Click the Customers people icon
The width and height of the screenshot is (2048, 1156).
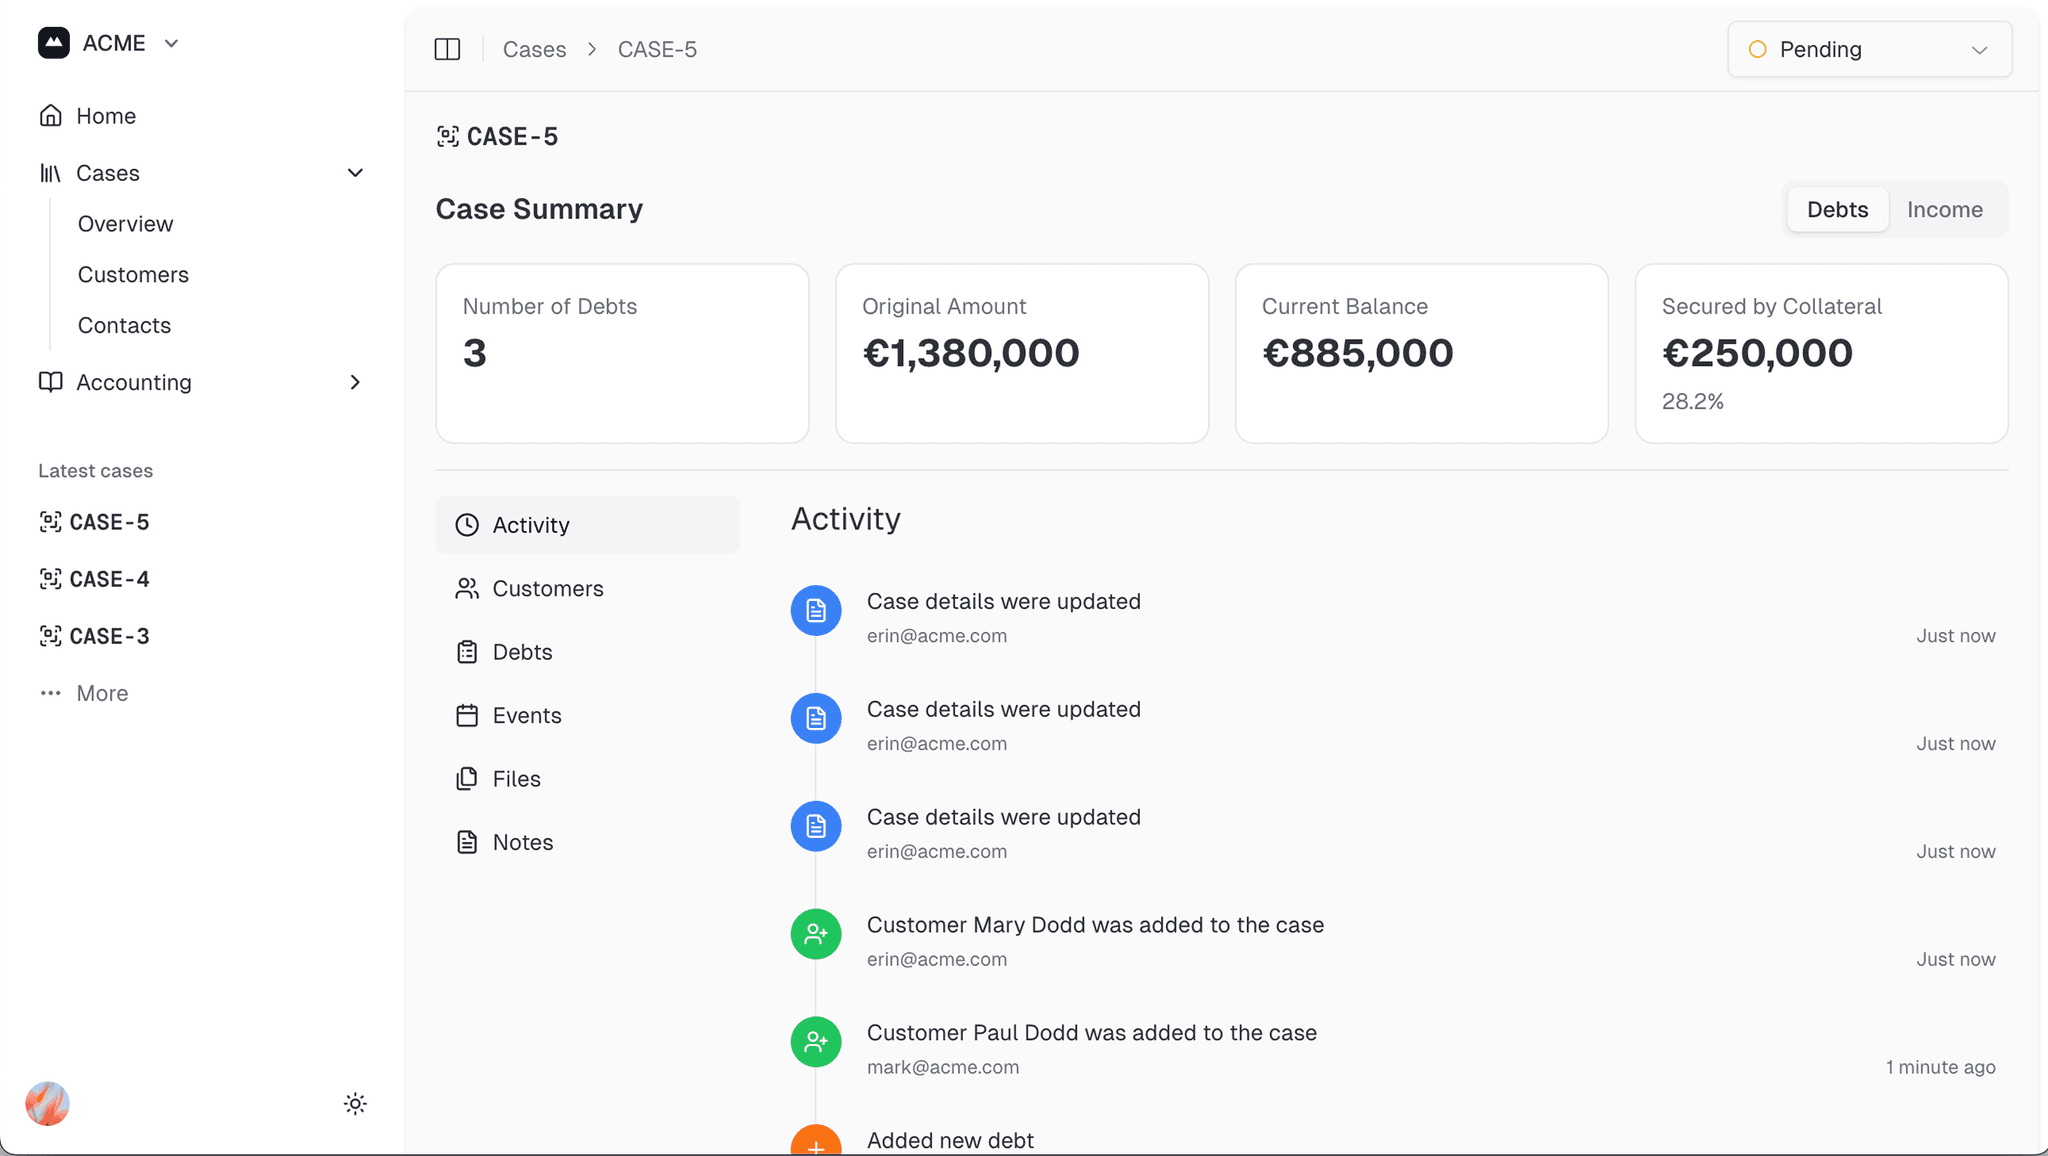[467, 589]
